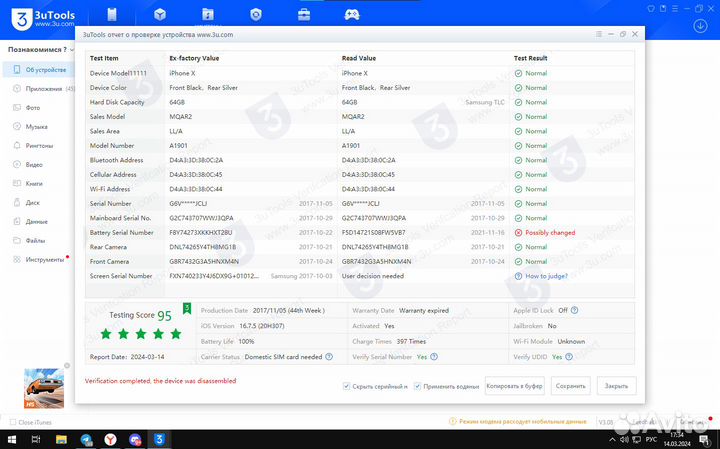The height and width of the screenshot is (449, 720).
Task: Click the Verification completed disassembled message
Action: (x=160, y=381)
